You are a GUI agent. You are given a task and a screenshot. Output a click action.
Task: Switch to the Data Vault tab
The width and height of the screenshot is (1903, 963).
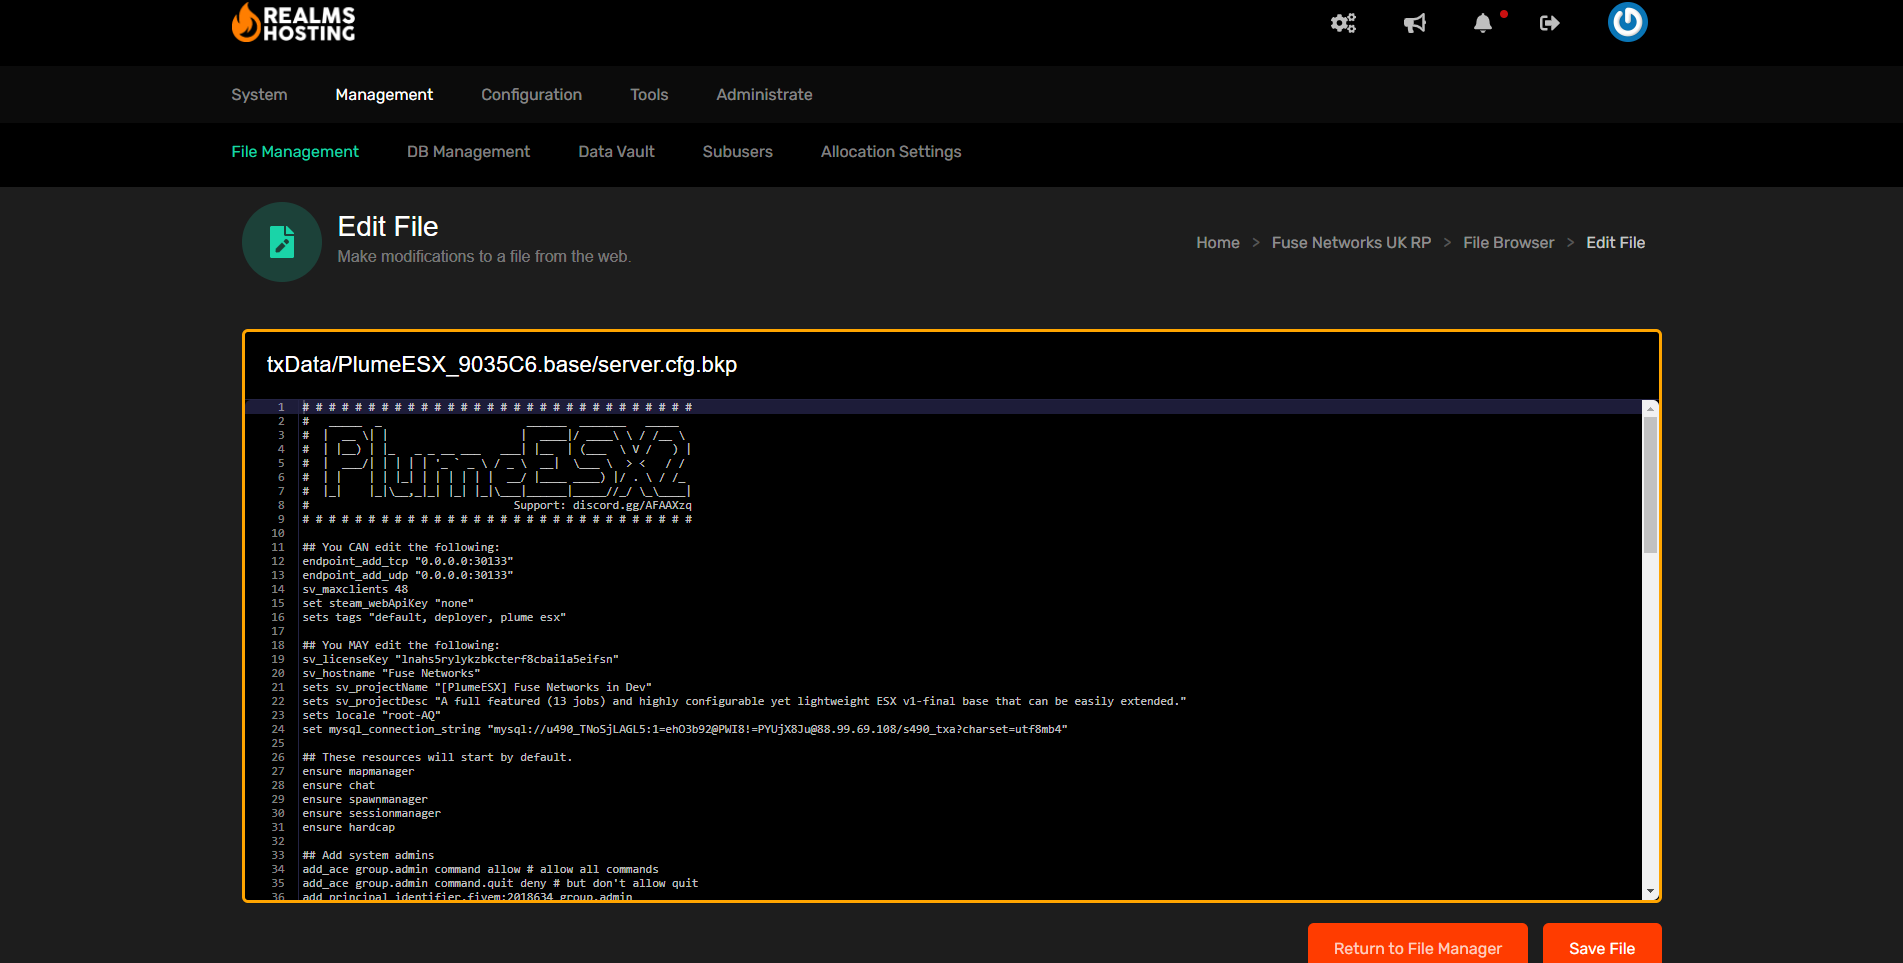pyautogui.click(x=616, y=152)
